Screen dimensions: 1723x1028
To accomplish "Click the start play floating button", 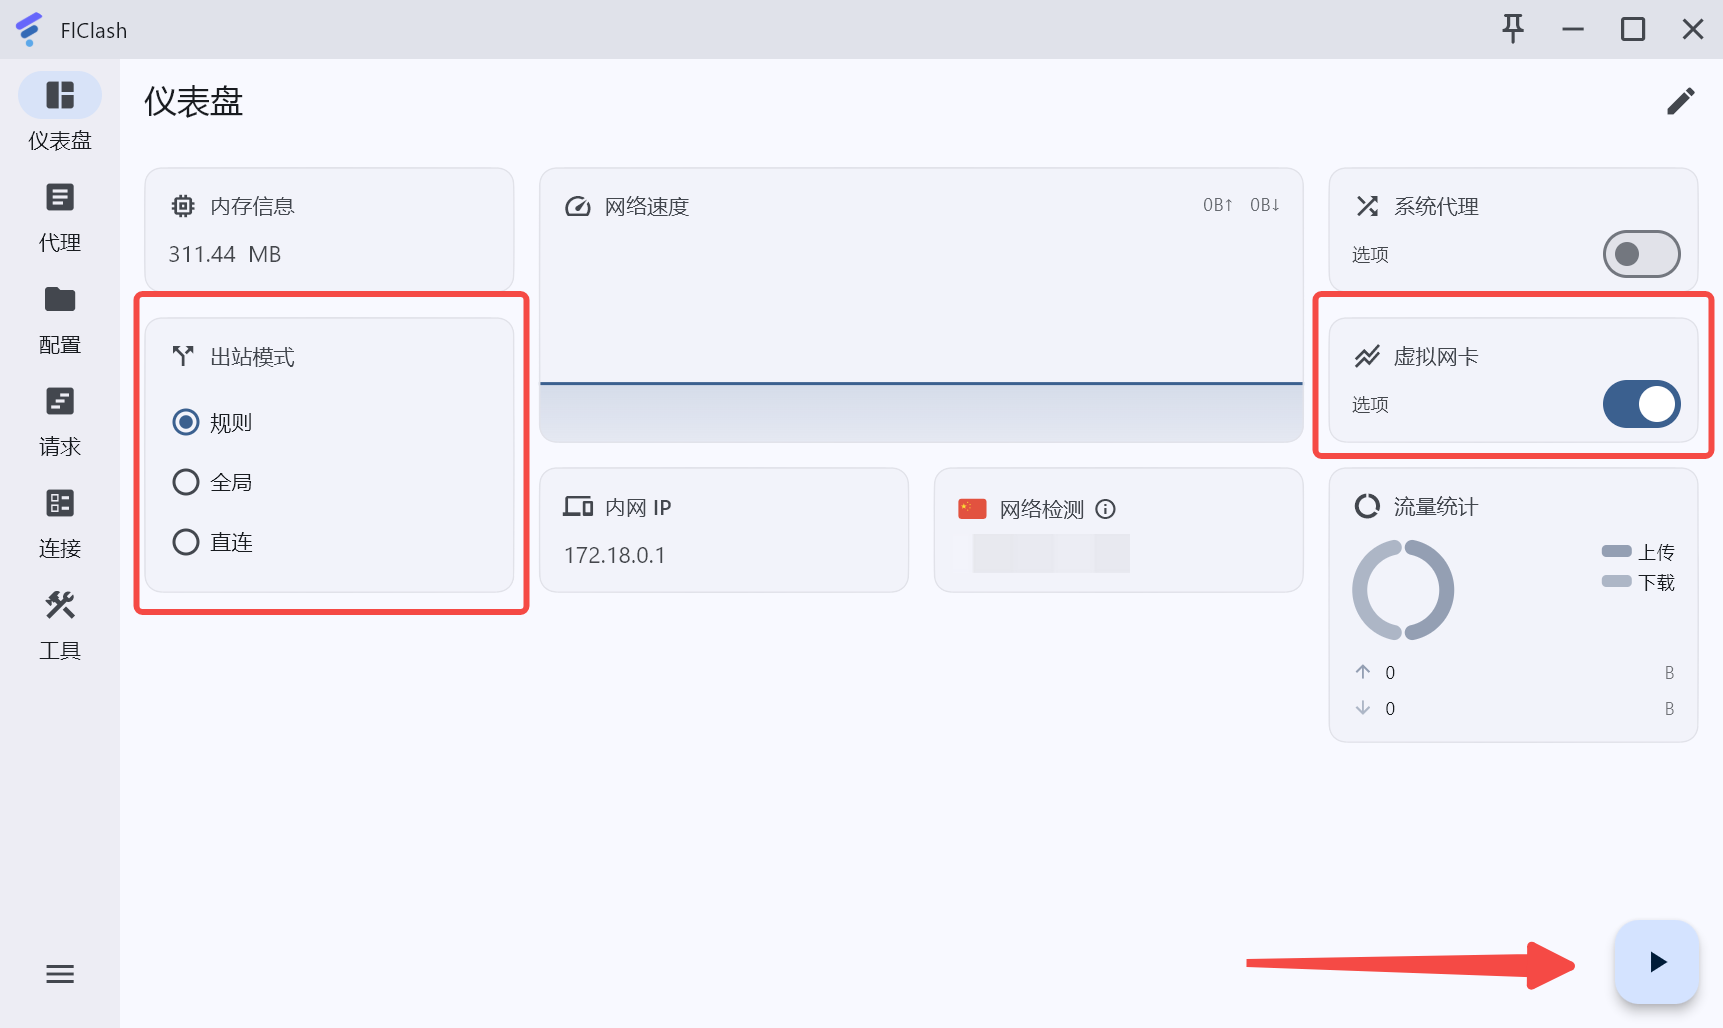I will [x=1657, y=962].
